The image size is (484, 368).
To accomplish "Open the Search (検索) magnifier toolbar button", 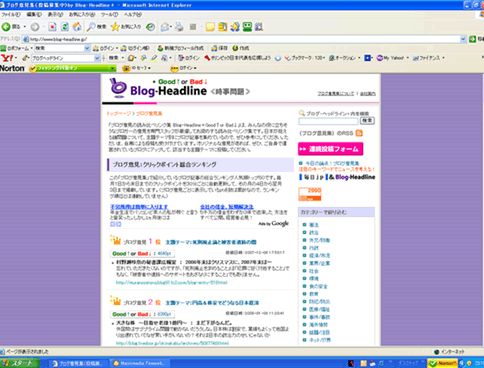I will [x=96, y=27].
